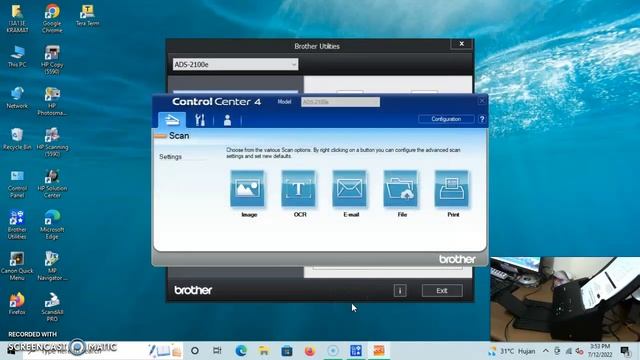Select the folder icon beside Google Chrome
This screenshot has height=360, width=640.
coord(17,18)
